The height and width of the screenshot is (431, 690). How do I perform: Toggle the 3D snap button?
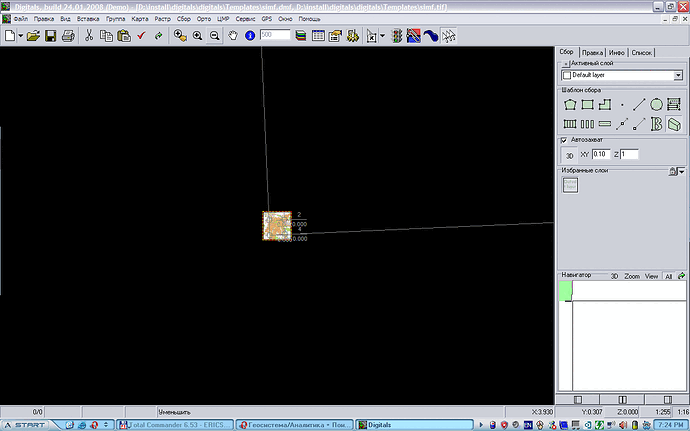[x=569, y=156]
